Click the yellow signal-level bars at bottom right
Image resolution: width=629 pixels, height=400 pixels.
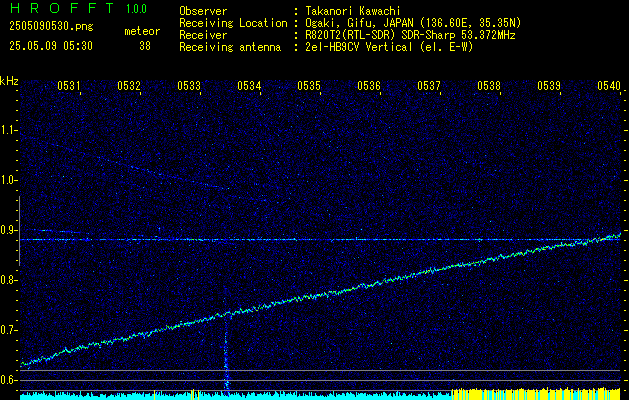[x=536, y=394]
